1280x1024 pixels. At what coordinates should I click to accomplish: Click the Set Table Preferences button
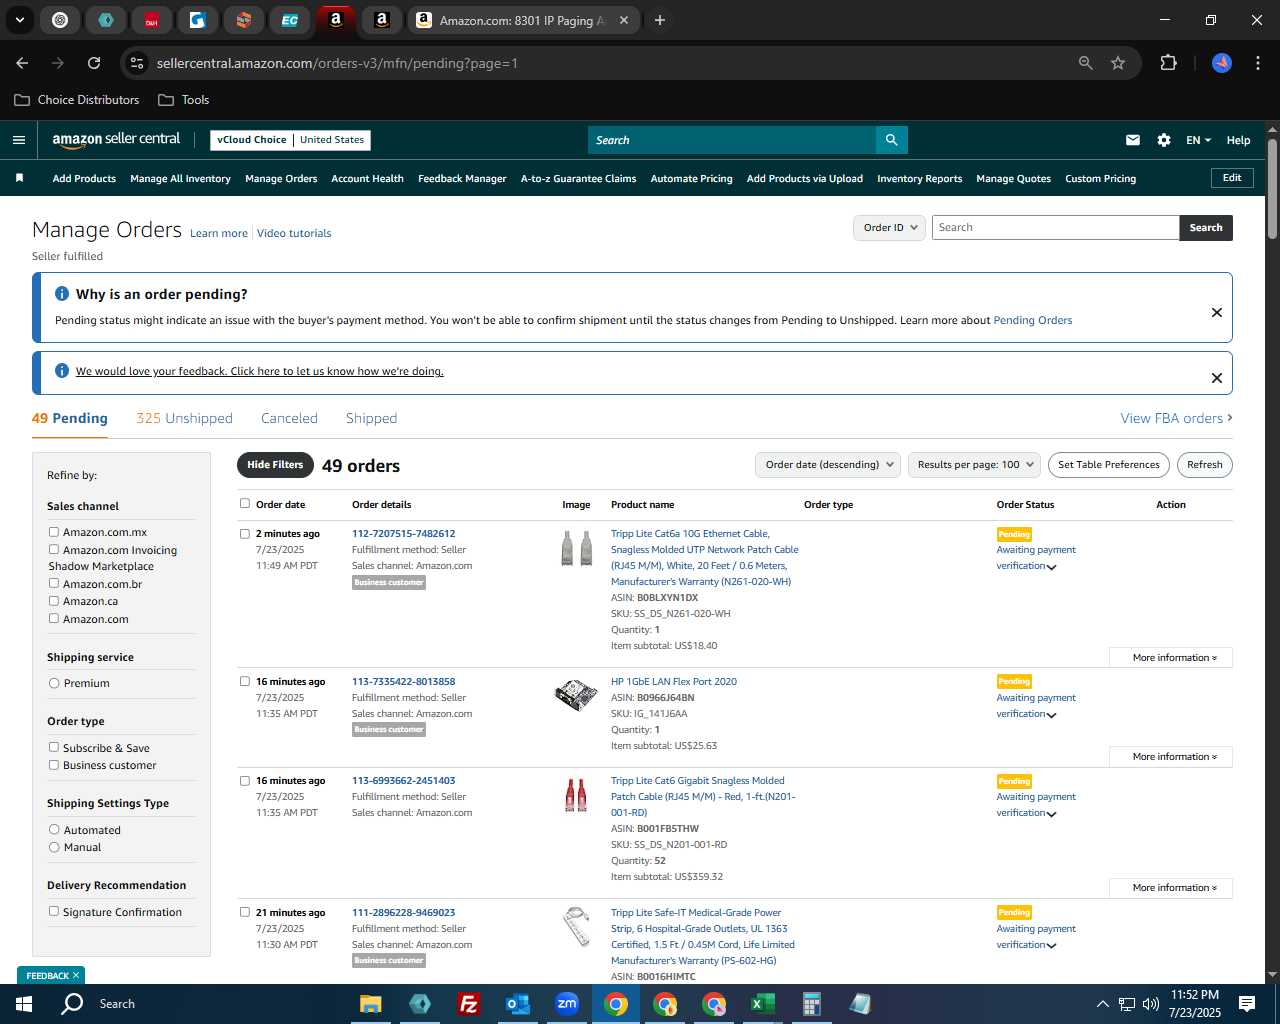tap(1109, 465)
